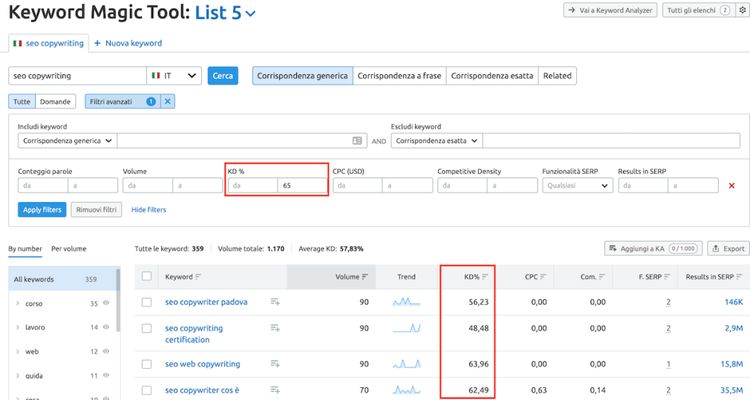The image size is (750, 400).
Task: Expand guida keyword group
Action: click(x=18, y=376)
